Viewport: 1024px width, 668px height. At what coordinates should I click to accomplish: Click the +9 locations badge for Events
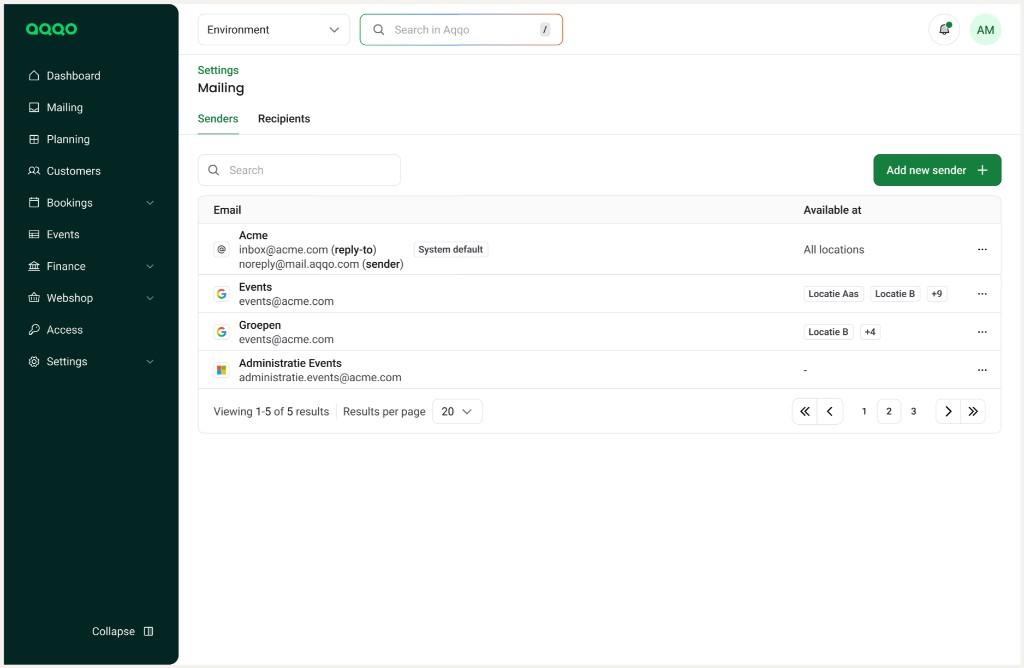point(936,294)
